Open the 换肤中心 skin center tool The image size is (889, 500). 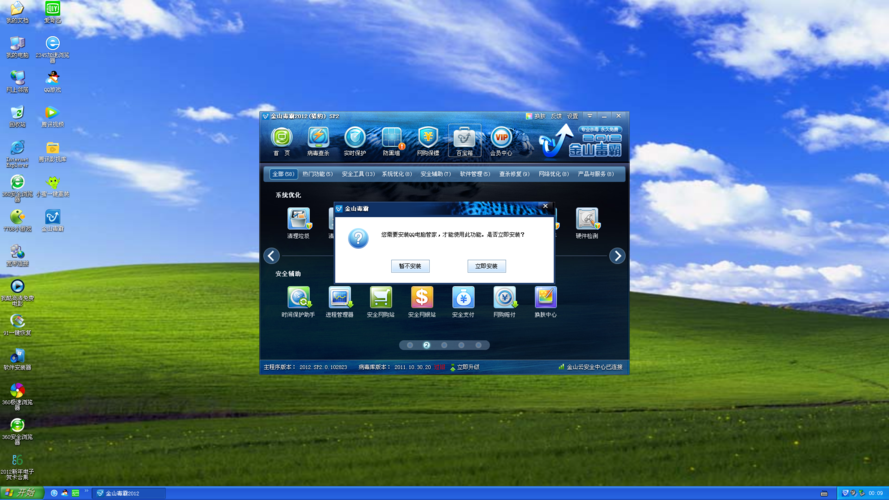click(545, 300)
